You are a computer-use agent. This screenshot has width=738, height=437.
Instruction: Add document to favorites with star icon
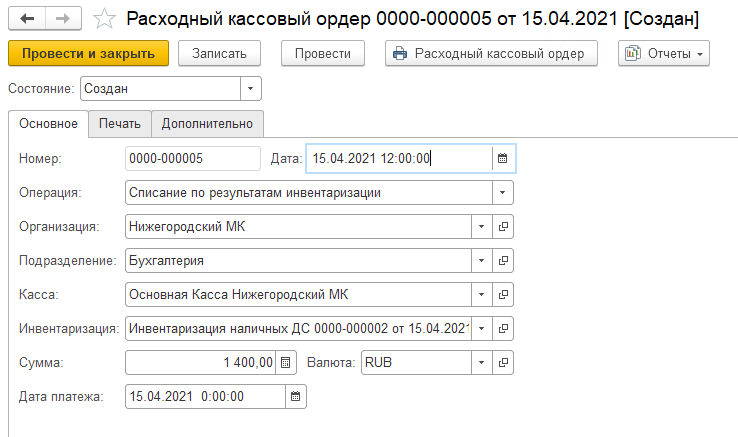pyautogui.click(x=102, y=19)
